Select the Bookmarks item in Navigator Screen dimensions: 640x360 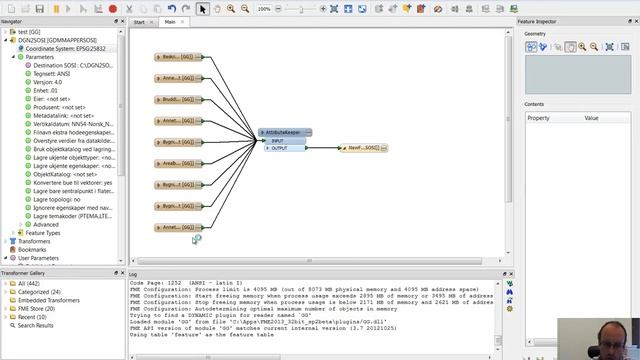pyautogui.click(x=32, y=249)
